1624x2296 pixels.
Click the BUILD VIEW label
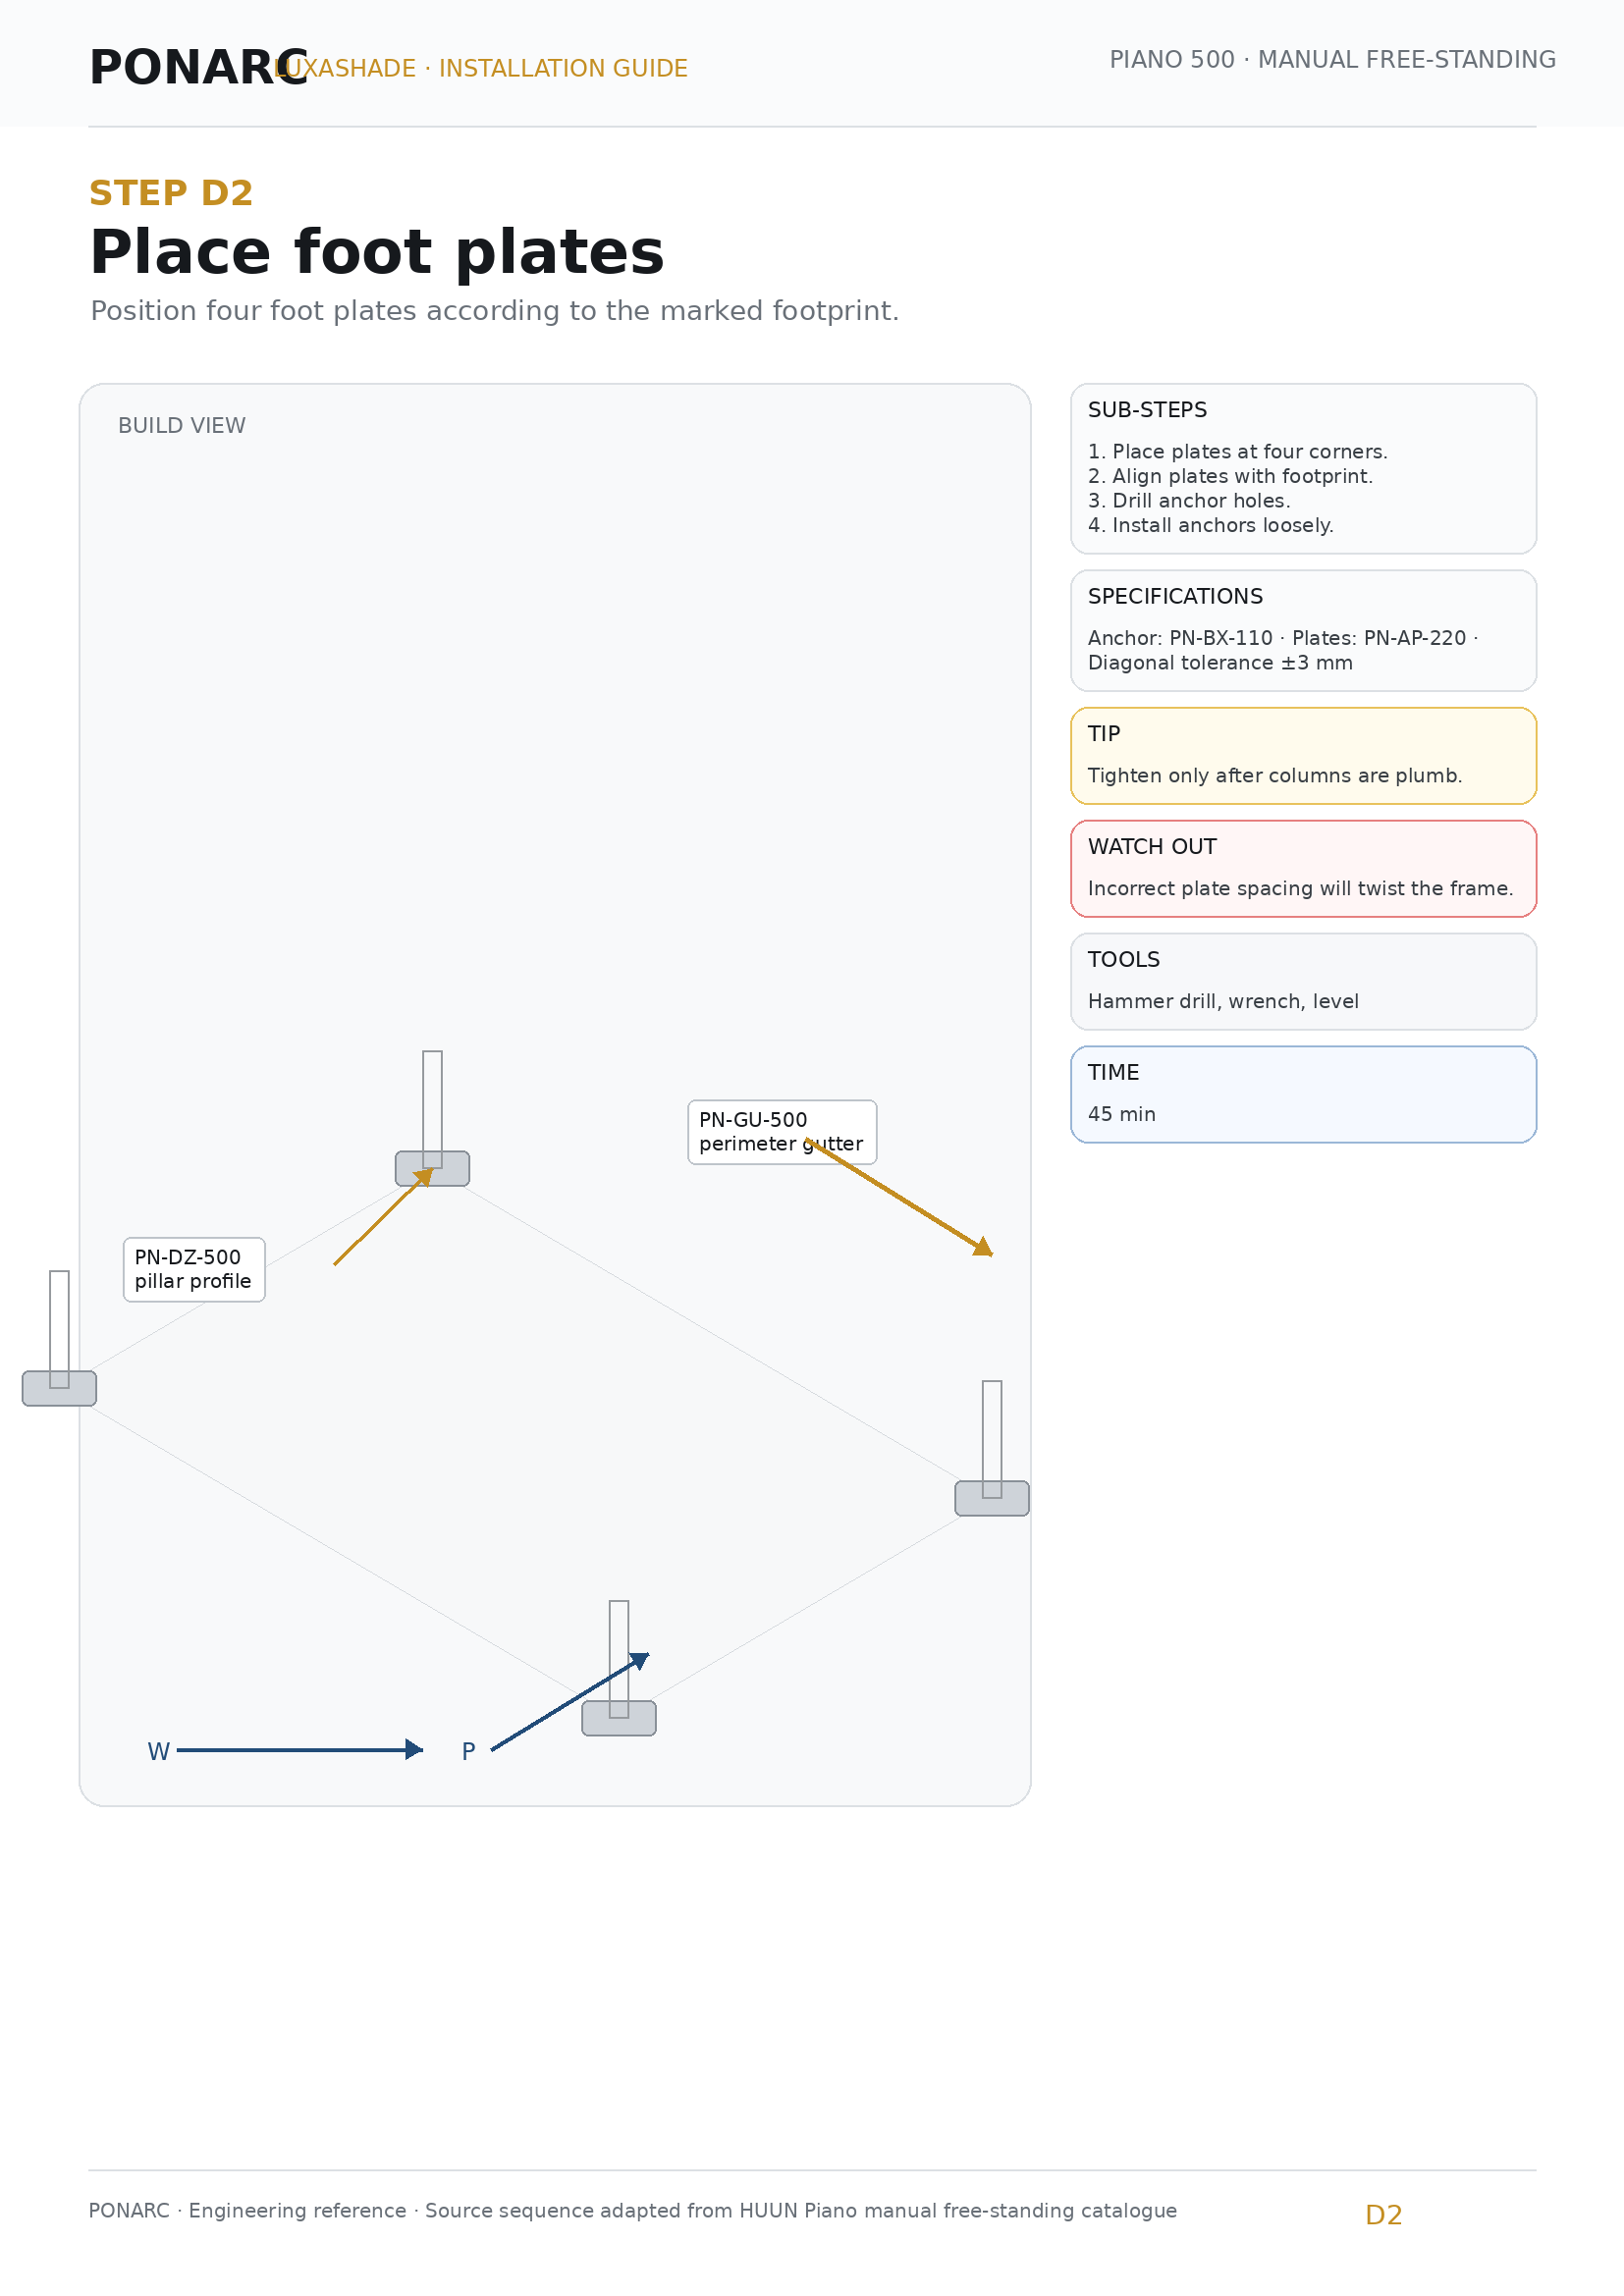pos(182,425)
